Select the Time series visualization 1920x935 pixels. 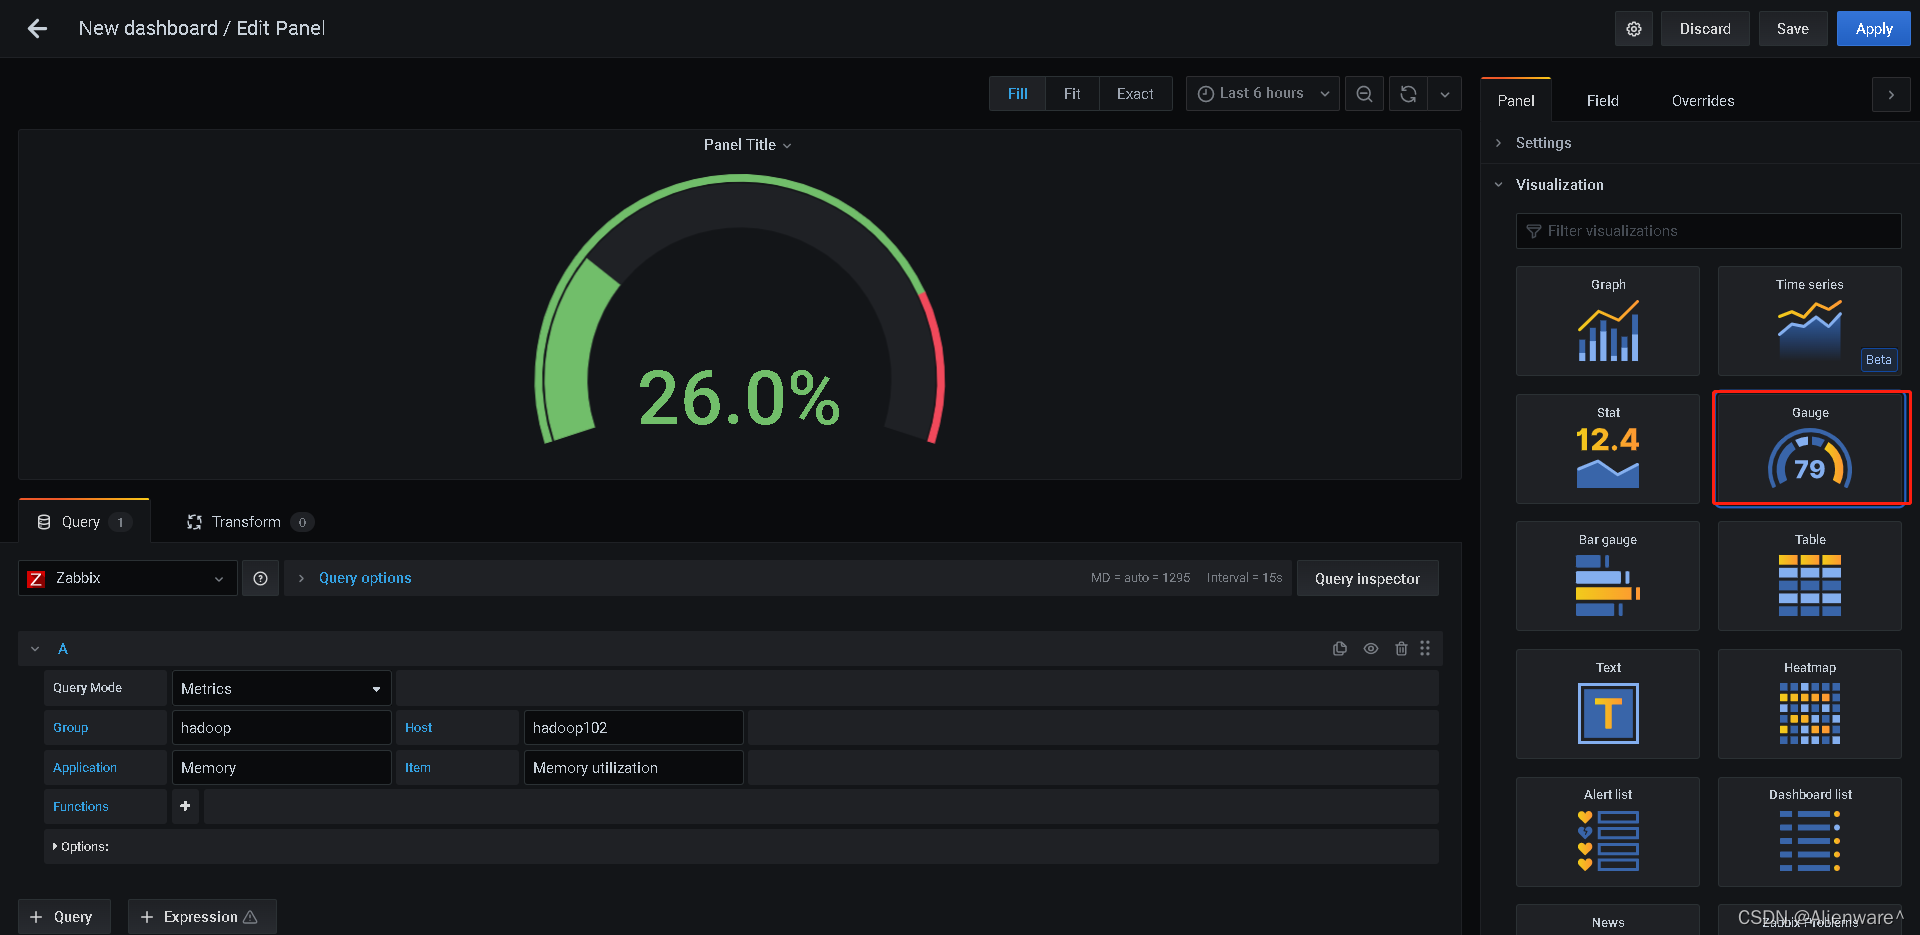[x=1810, y=321]
